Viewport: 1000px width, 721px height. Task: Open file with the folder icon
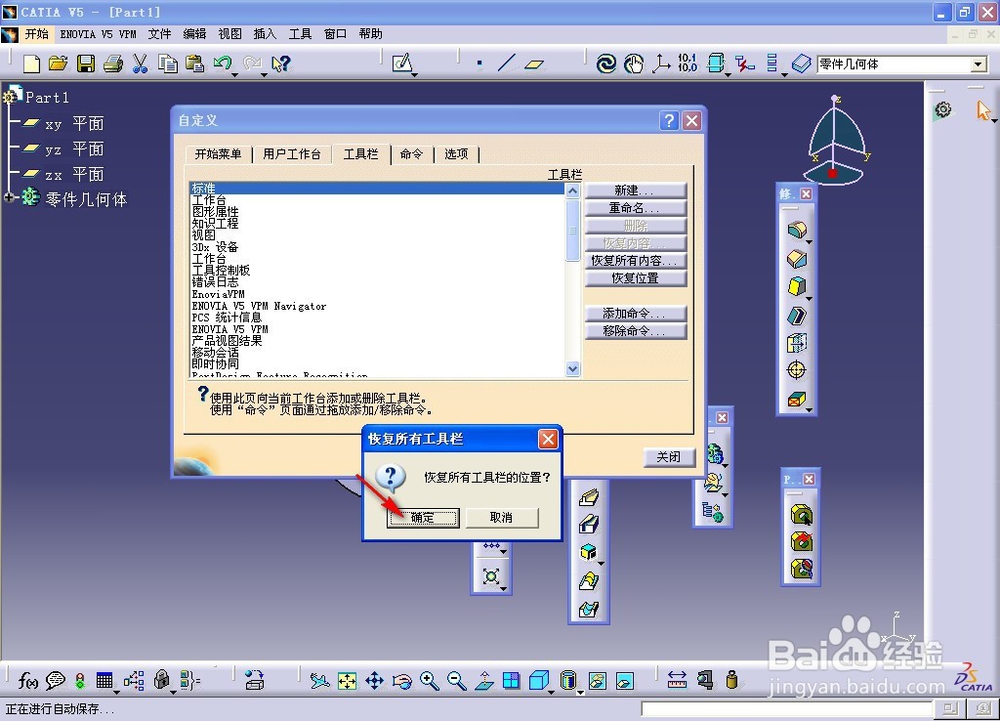(x=58, y=64)
